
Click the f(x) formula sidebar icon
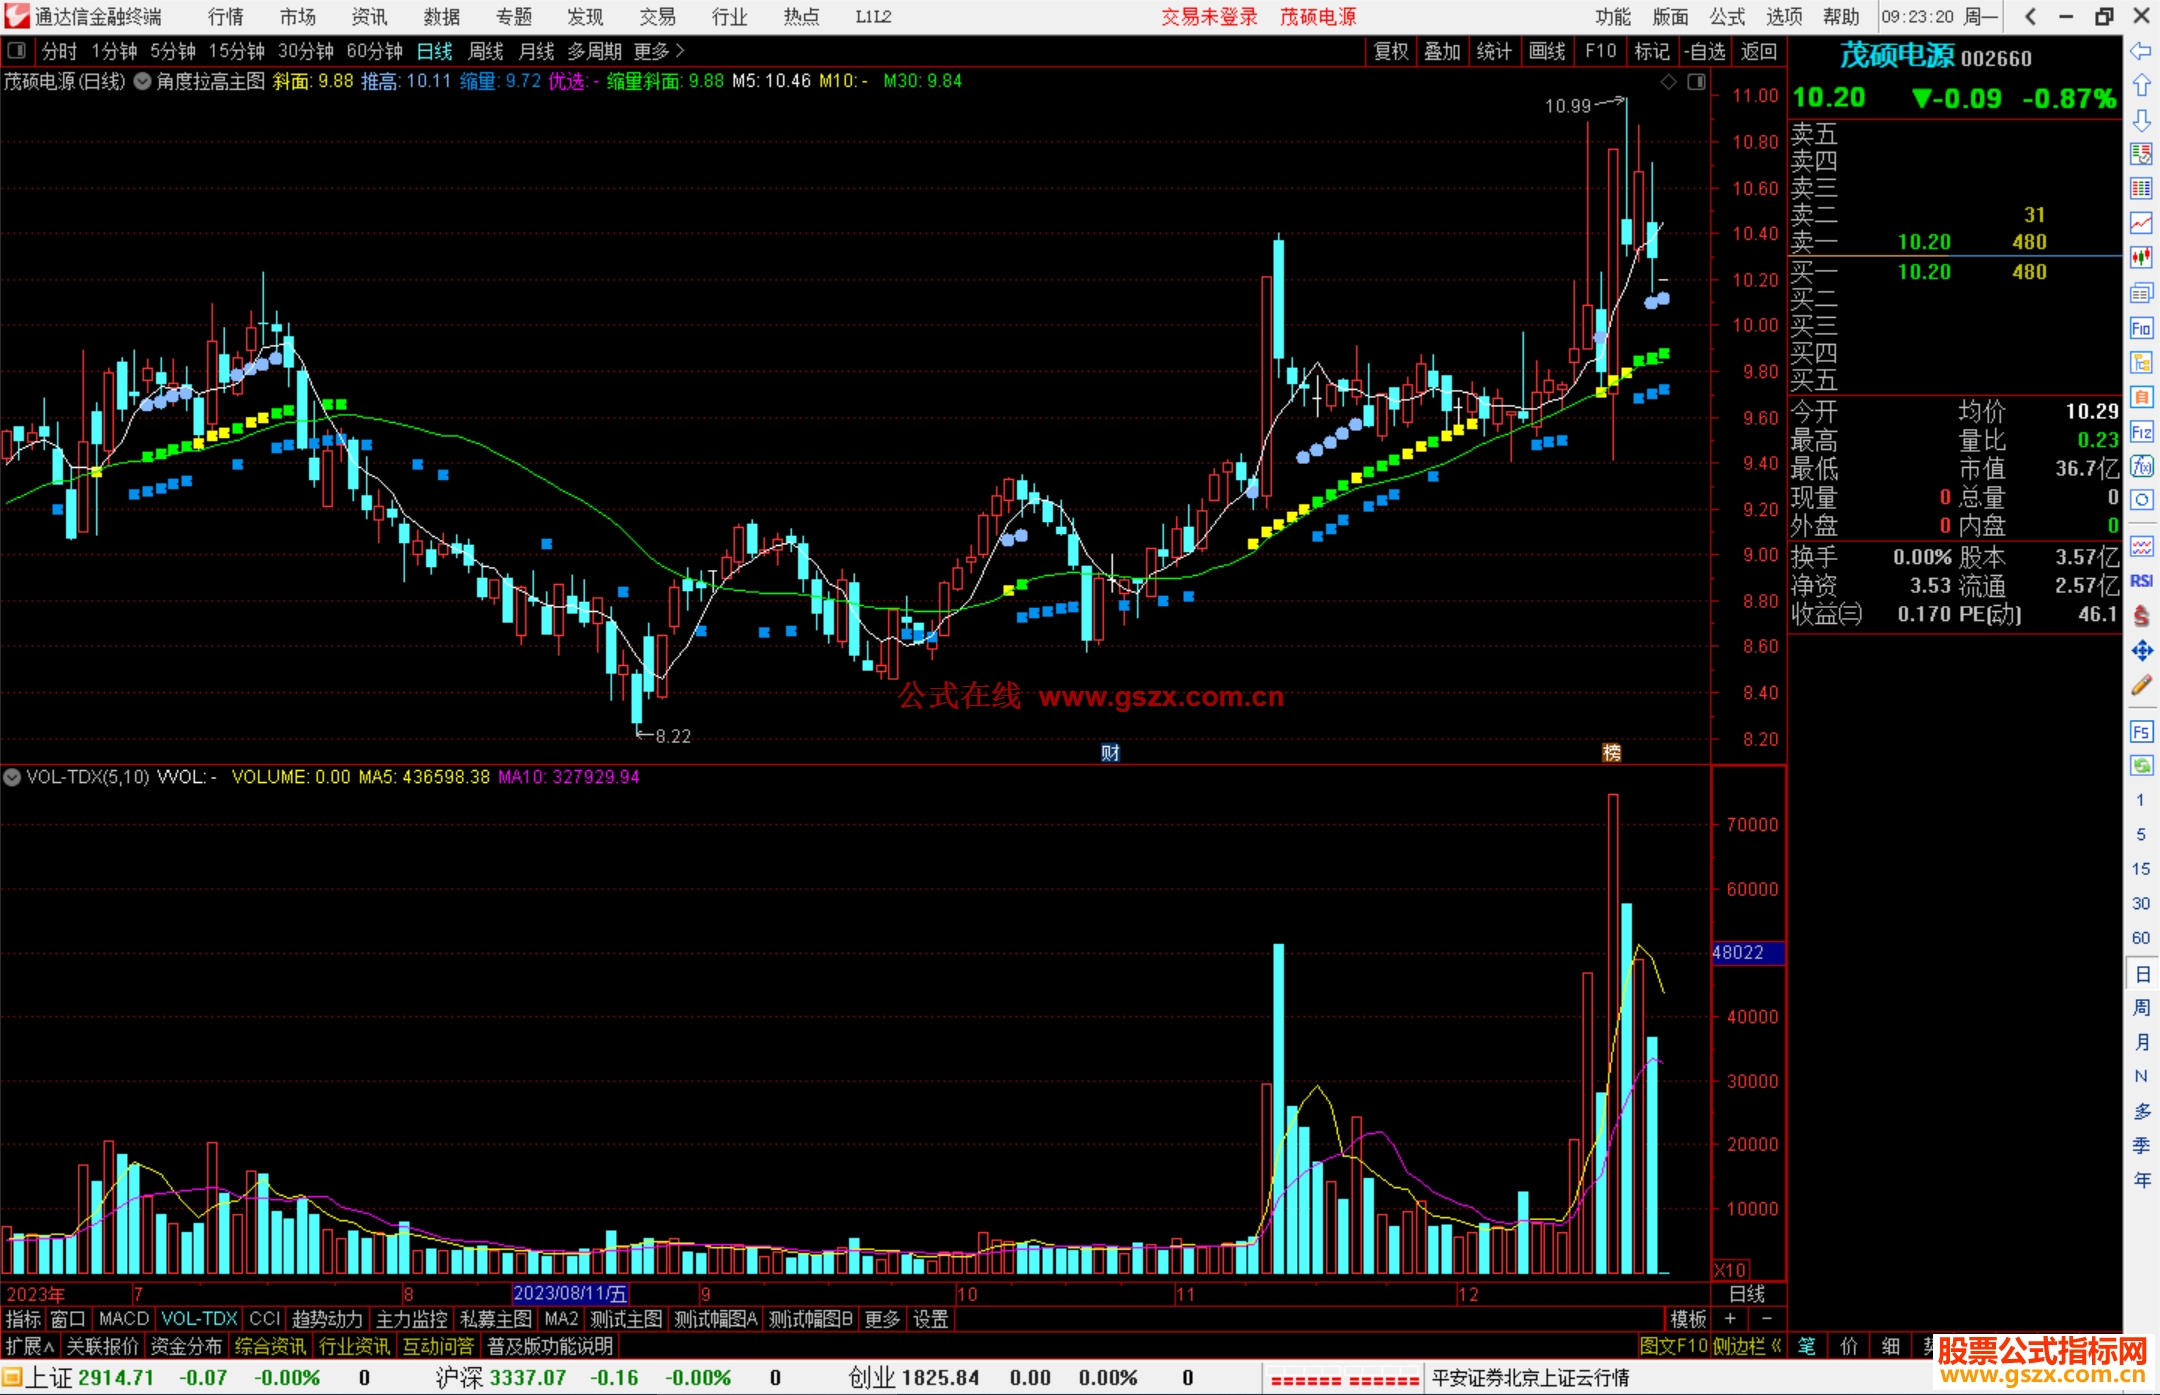[x=2141, y=466]
